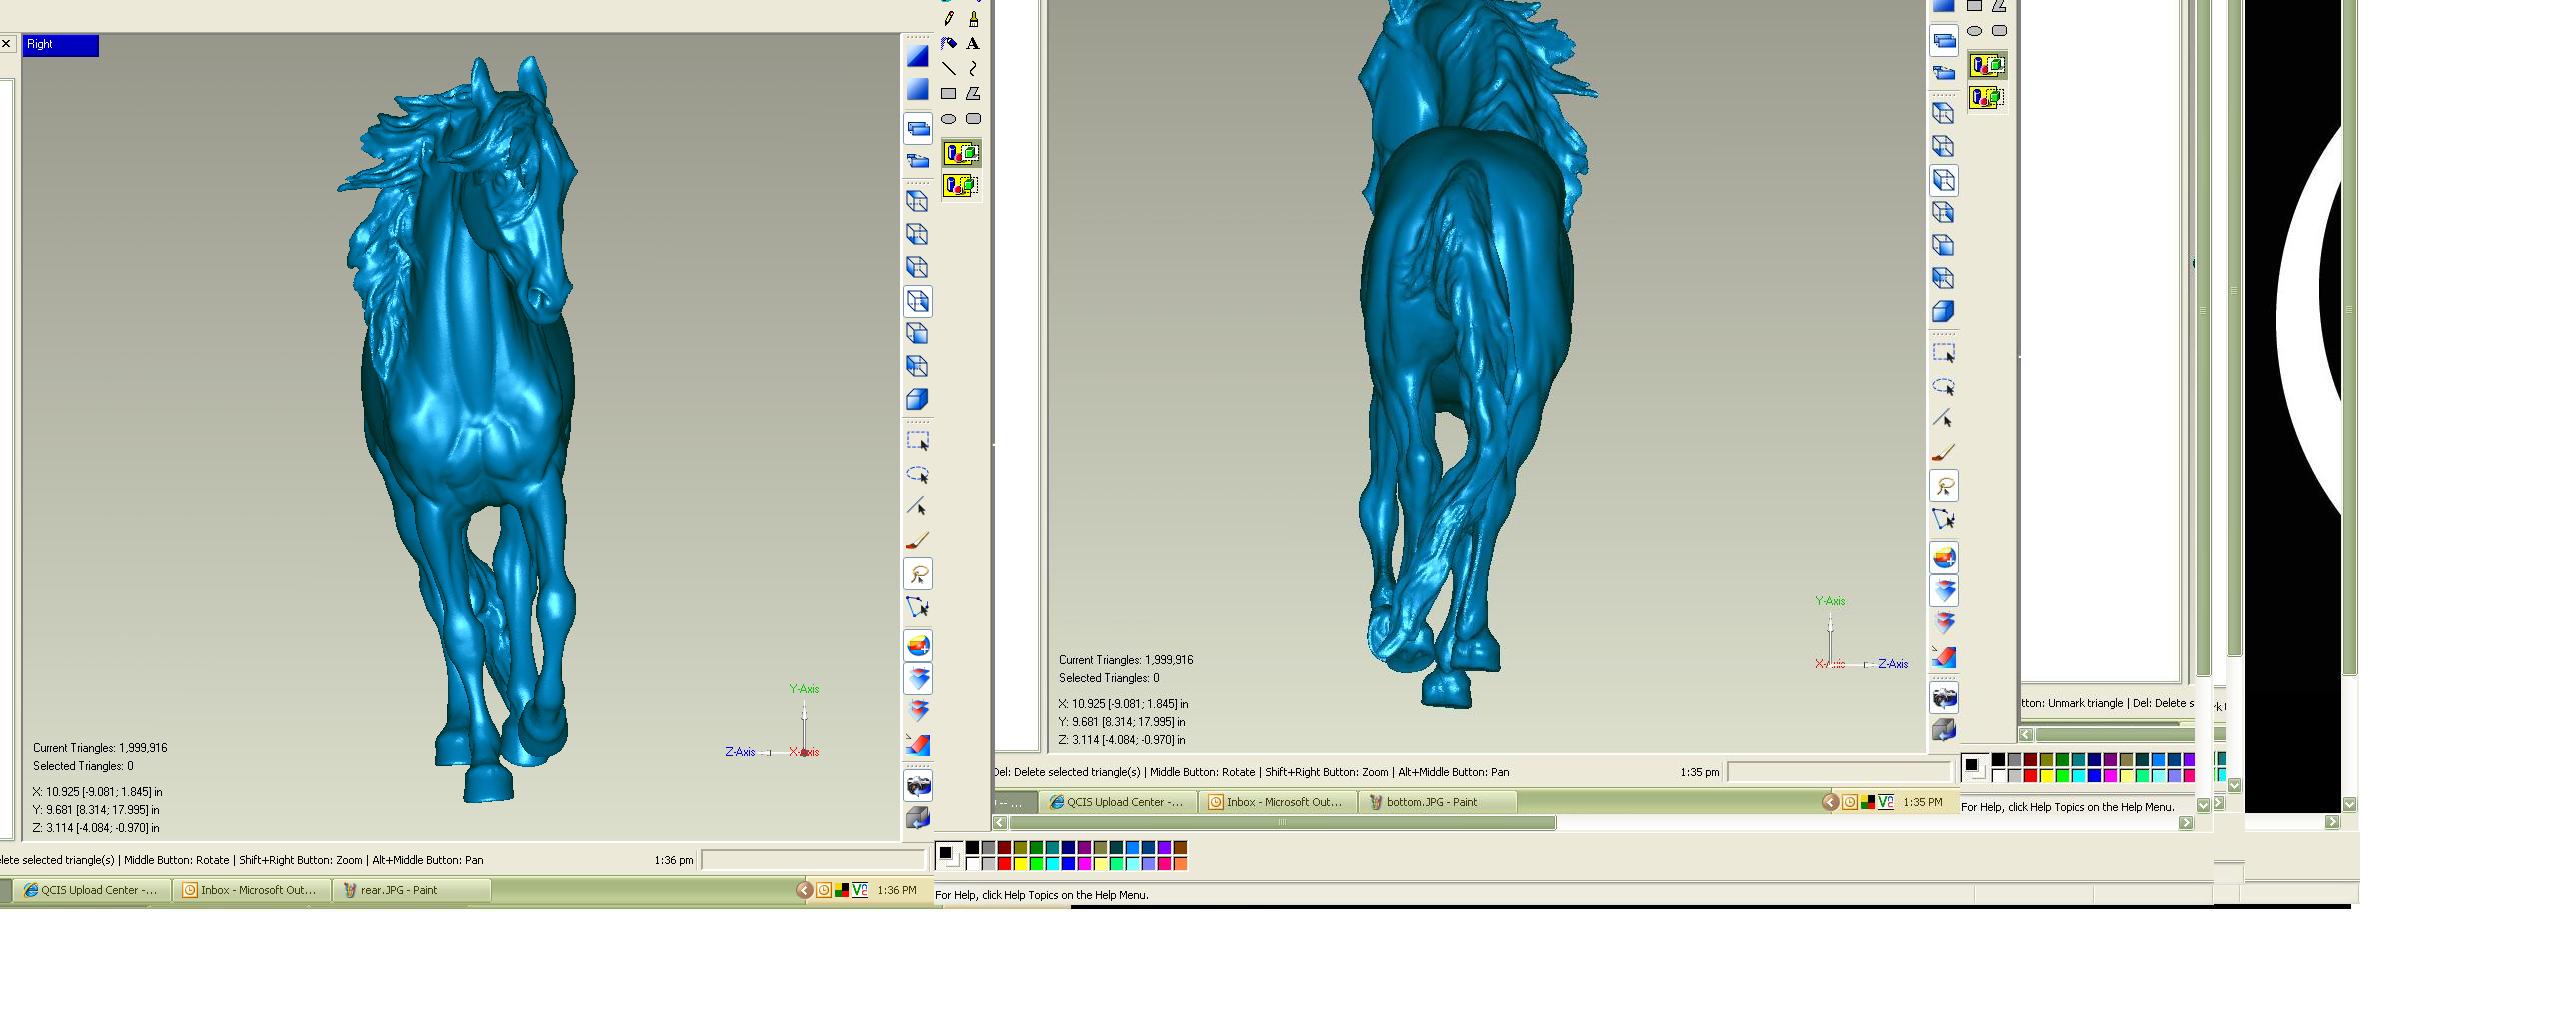This screenshot has height=1024, width=2560.
Task: Select Paint's Curve drawing tool
Action: (973, 69)
